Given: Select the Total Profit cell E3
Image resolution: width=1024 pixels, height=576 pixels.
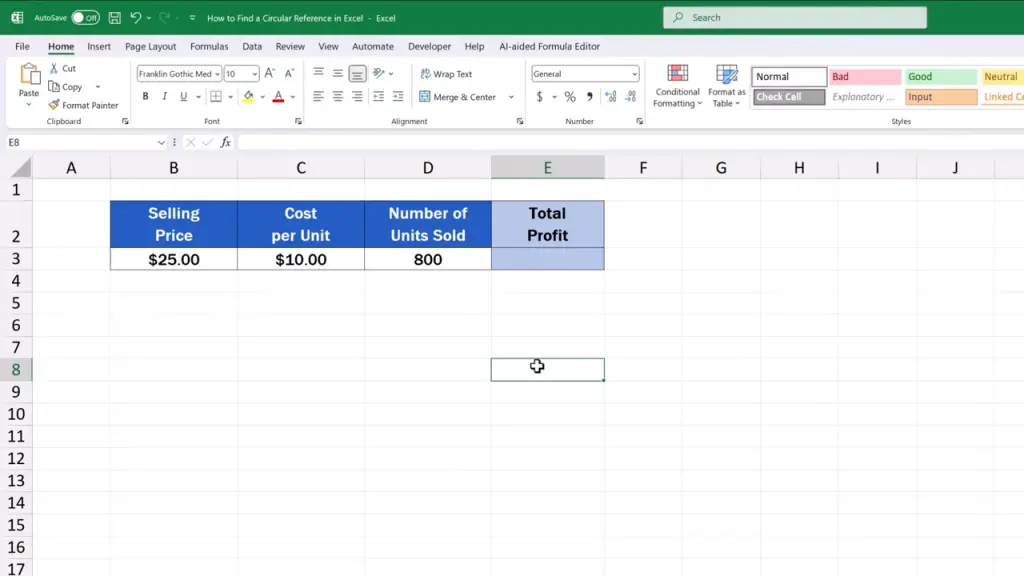Looking at the screenshot, I should coord(547,259).
